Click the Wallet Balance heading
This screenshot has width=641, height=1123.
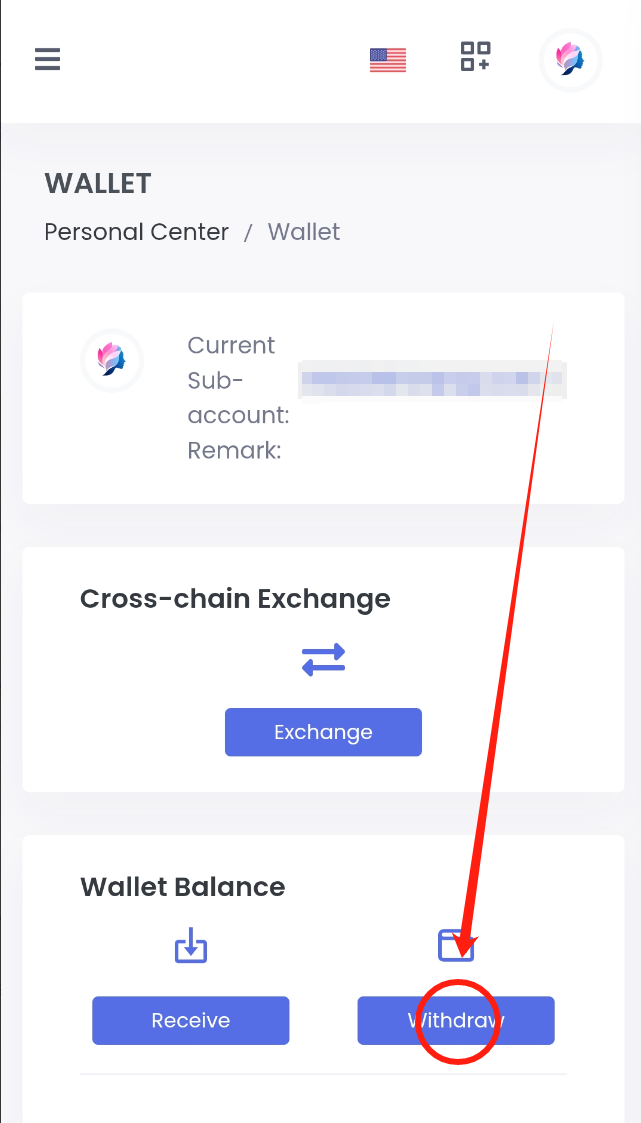182,887
